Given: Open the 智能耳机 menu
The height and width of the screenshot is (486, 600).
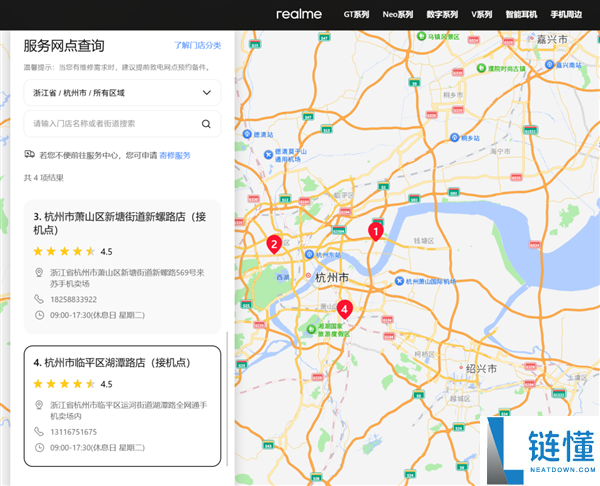Looking at the screenshot, I should (x=521, y=15).
